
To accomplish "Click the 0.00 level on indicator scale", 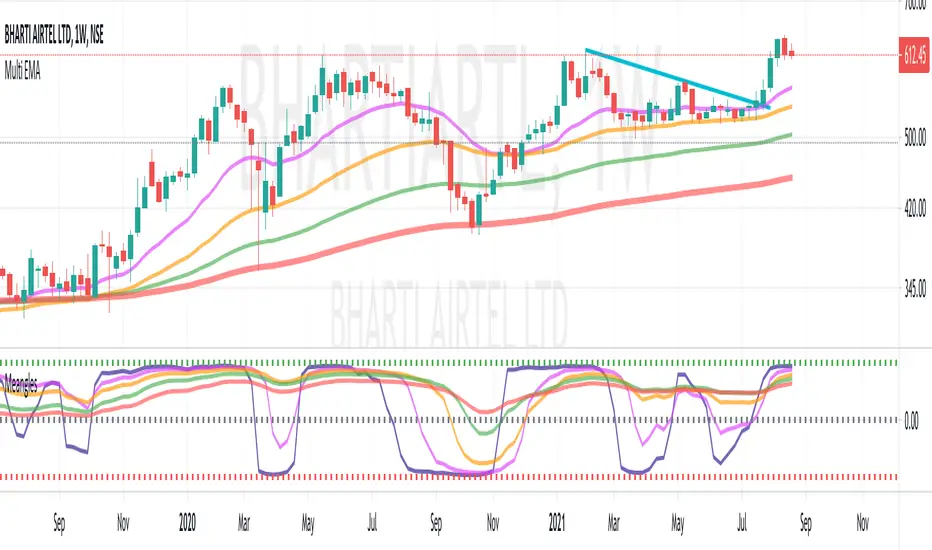I will 911,420.
